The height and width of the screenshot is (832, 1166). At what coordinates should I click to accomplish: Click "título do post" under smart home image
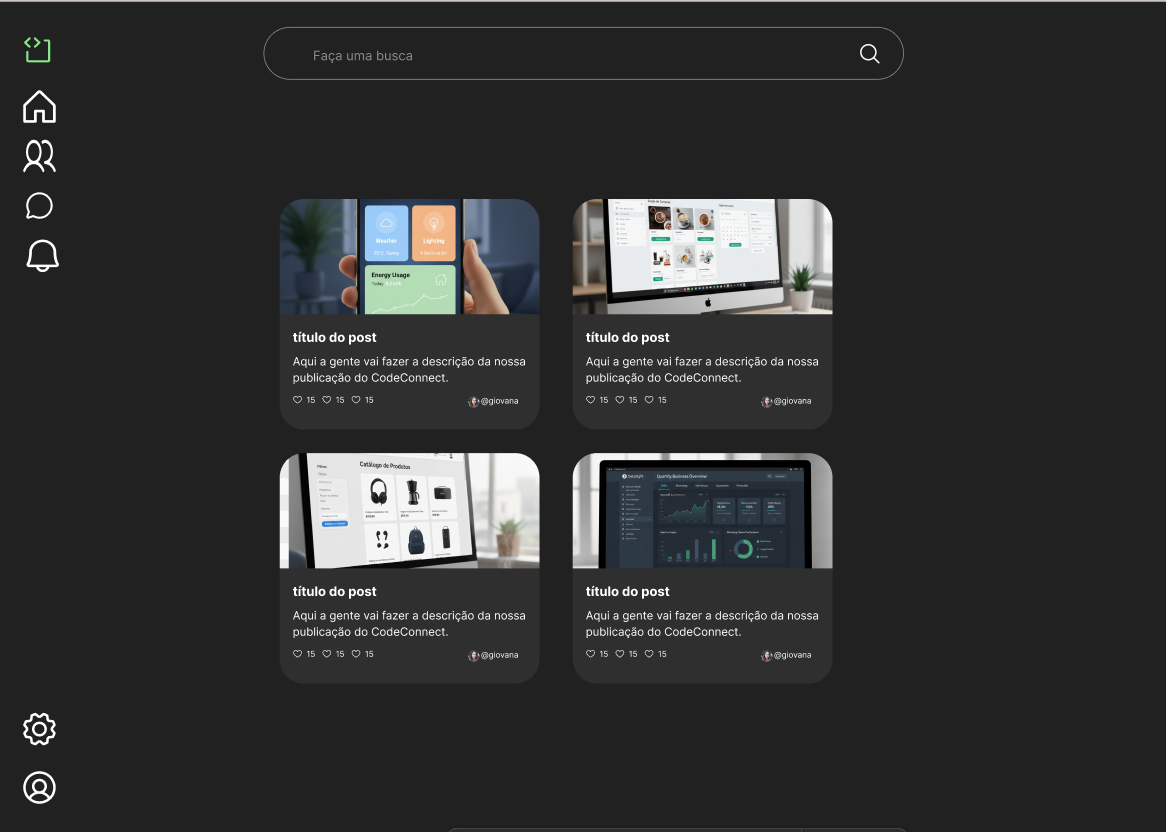click(x=335, y=338)
